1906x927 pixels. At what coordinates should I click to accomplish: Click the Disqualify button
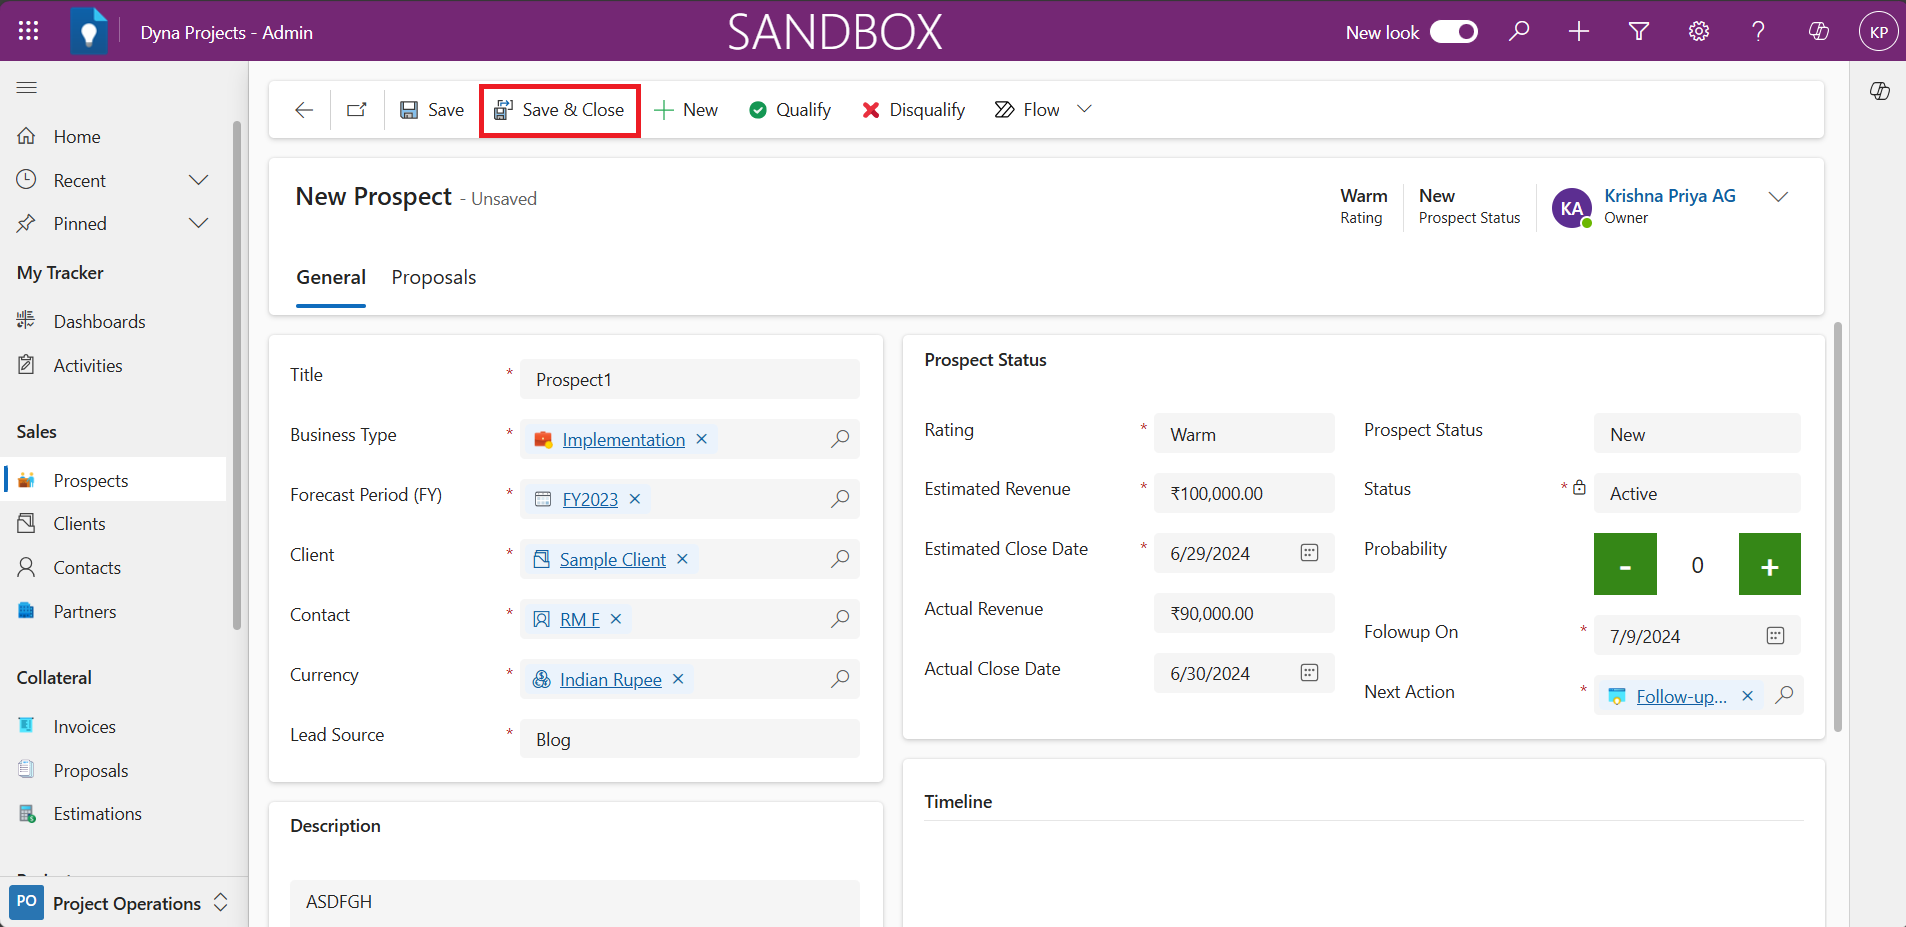(914, 110)
